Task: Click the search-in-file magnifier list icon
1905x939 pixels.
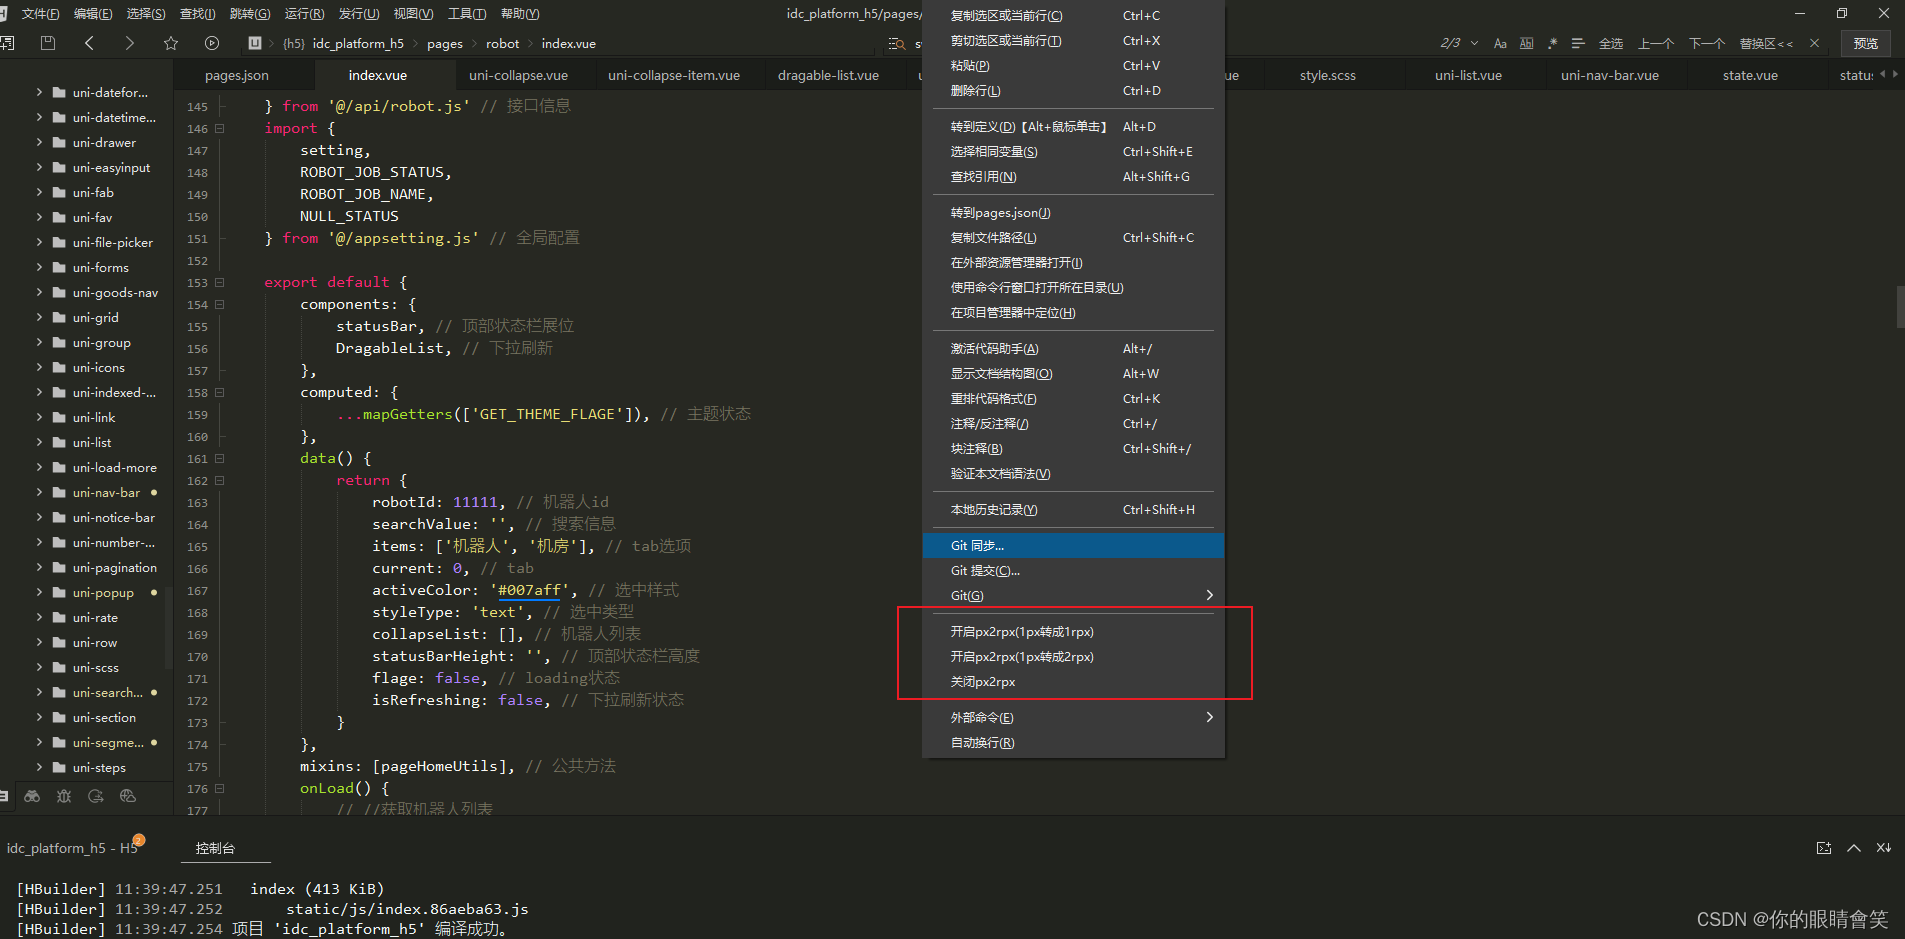Action: point(897,44)
